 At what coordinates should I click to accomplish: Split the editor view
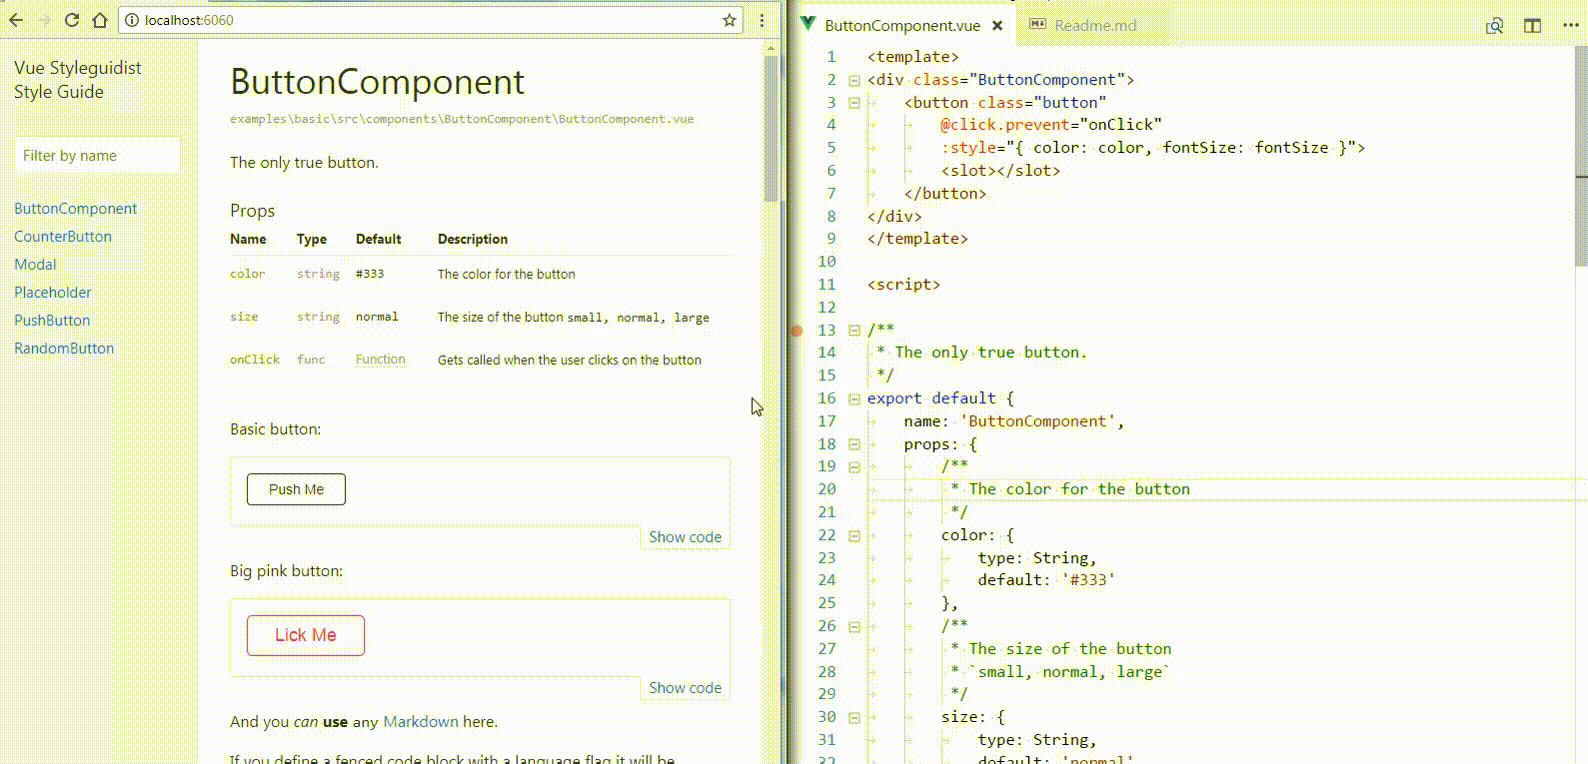[x=1532, y=26]
